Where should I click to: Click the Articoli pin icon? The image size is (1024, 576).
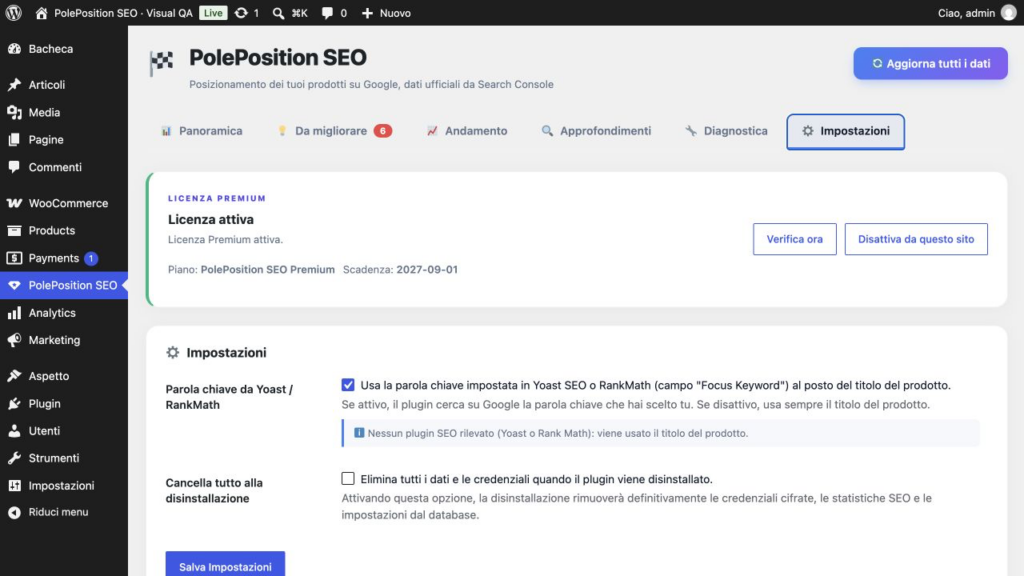(14, 85)
